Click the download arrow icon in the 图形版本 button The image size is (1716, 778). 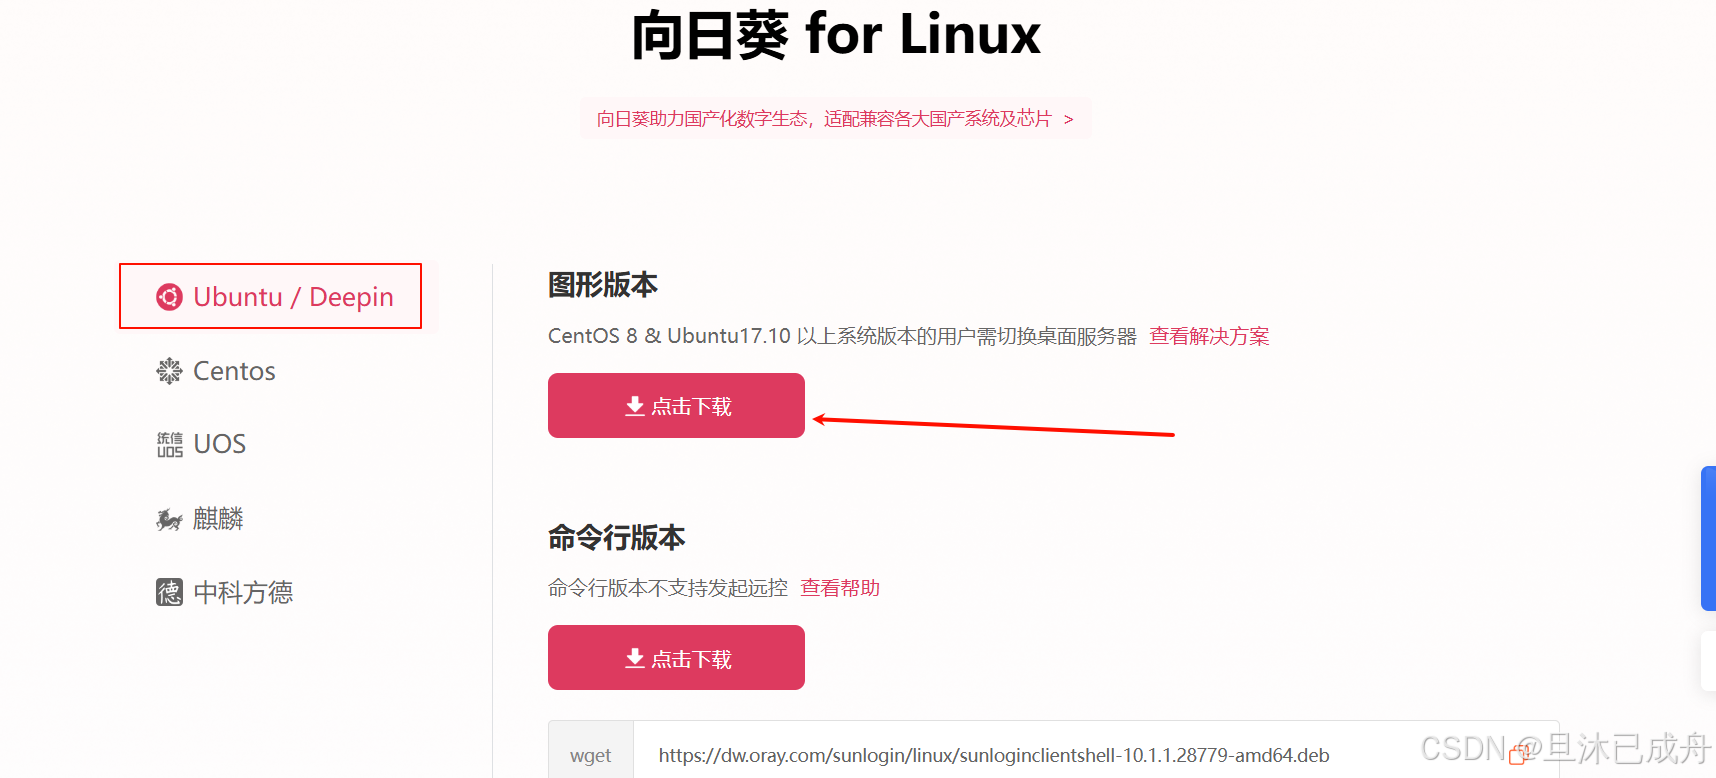635,406
